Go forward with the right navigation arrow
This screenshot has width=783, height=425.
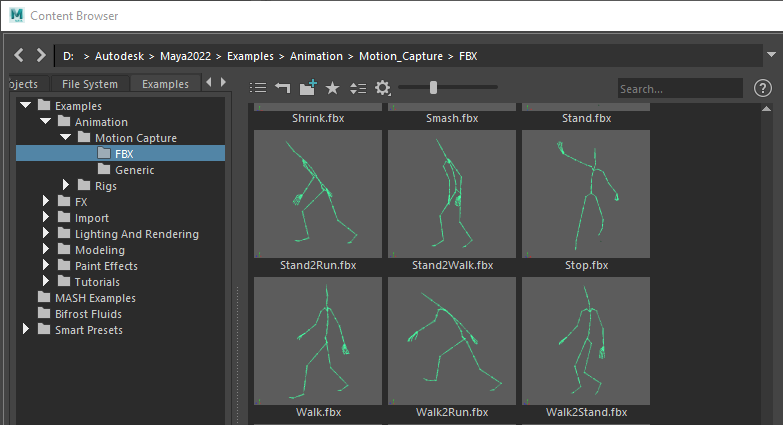(41, 55)
